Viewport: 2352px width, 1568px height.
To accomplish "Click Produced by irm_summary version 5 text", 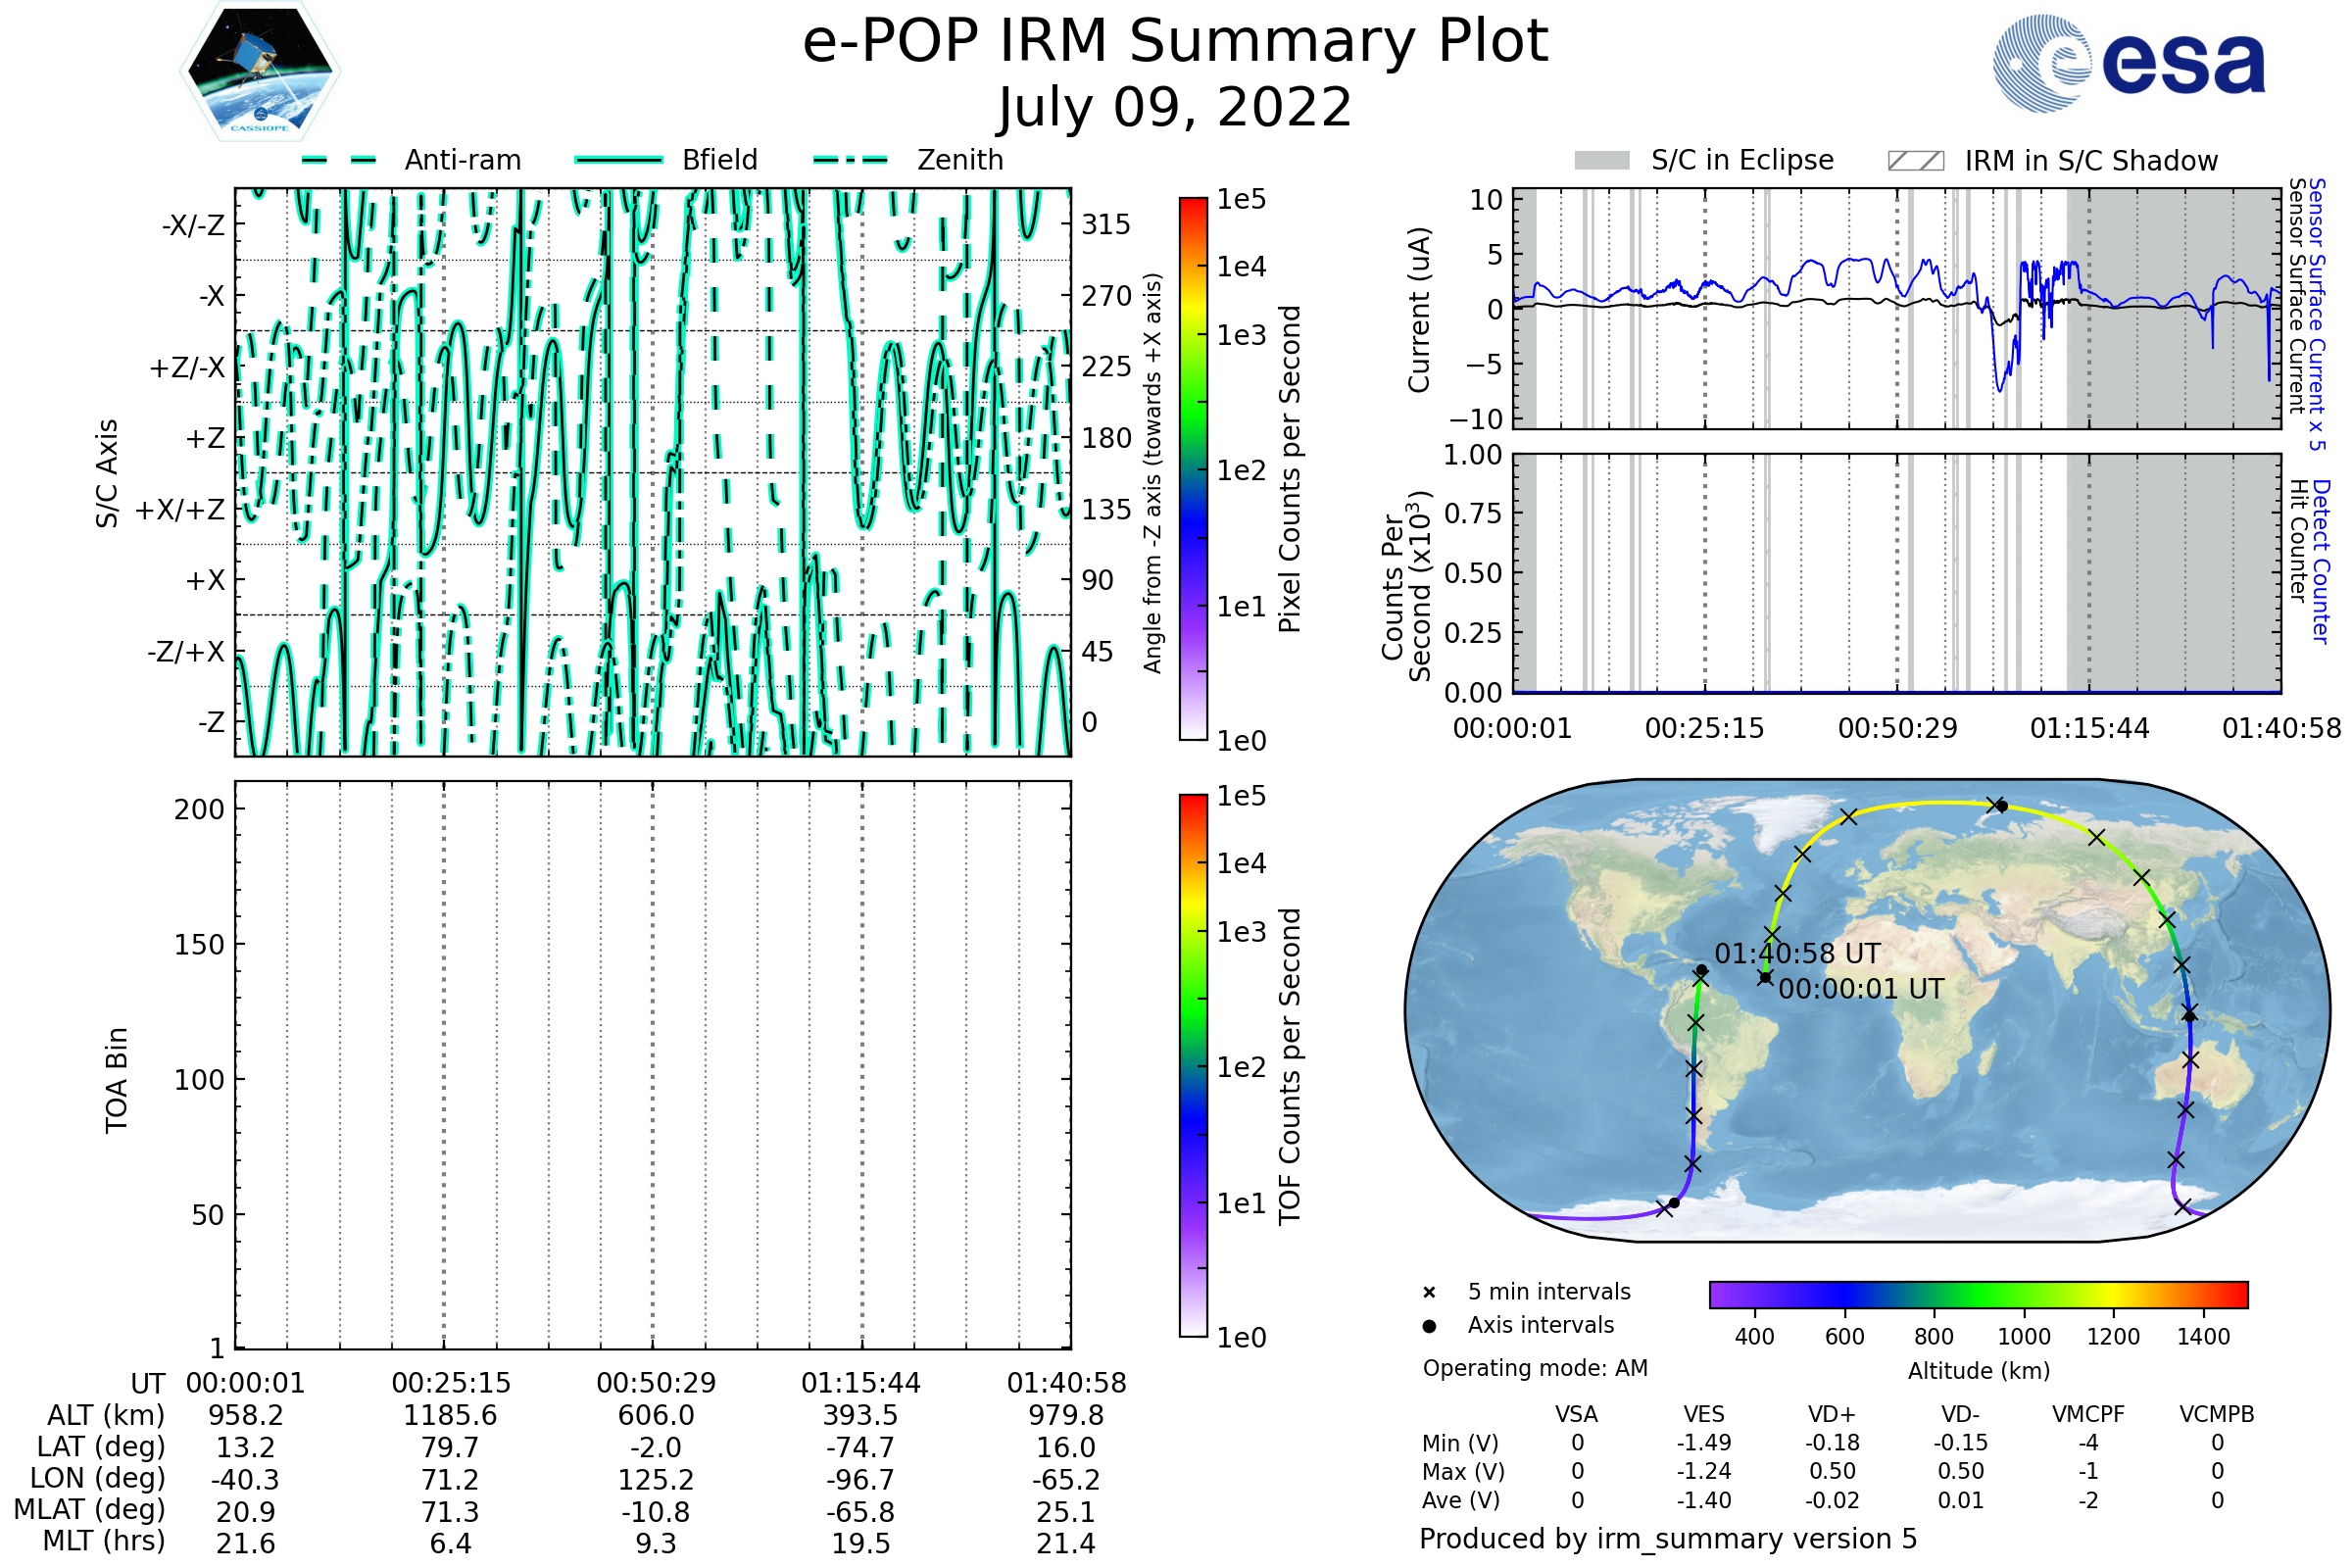I will point(1668,1538).
